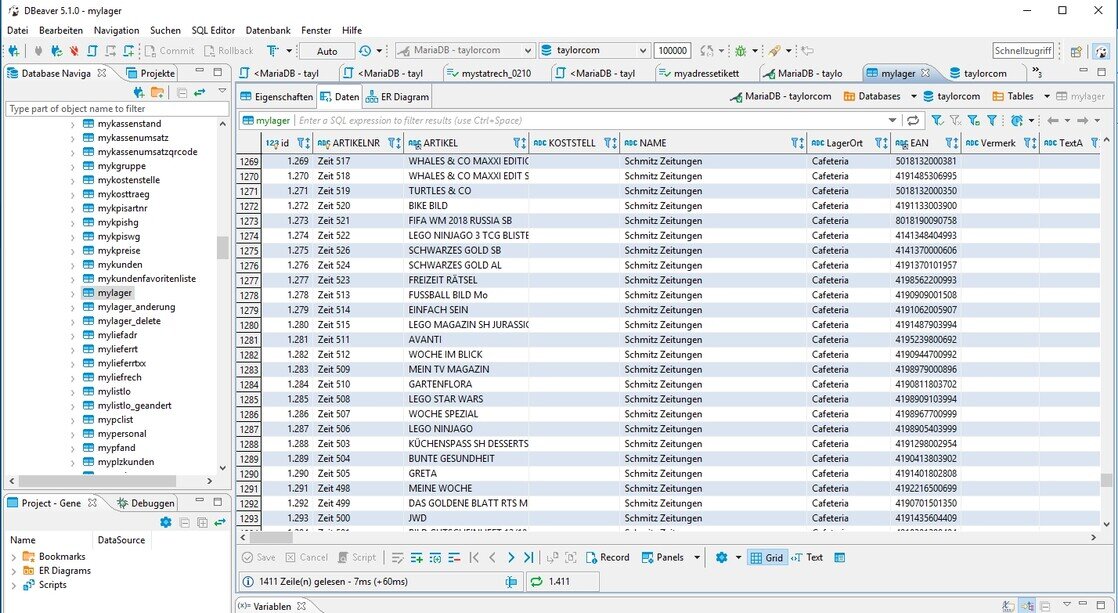The image size is (1118, 613).
Task: Open the MariaDB - taylorcom connection dropdown
Action: coord(462,50)
